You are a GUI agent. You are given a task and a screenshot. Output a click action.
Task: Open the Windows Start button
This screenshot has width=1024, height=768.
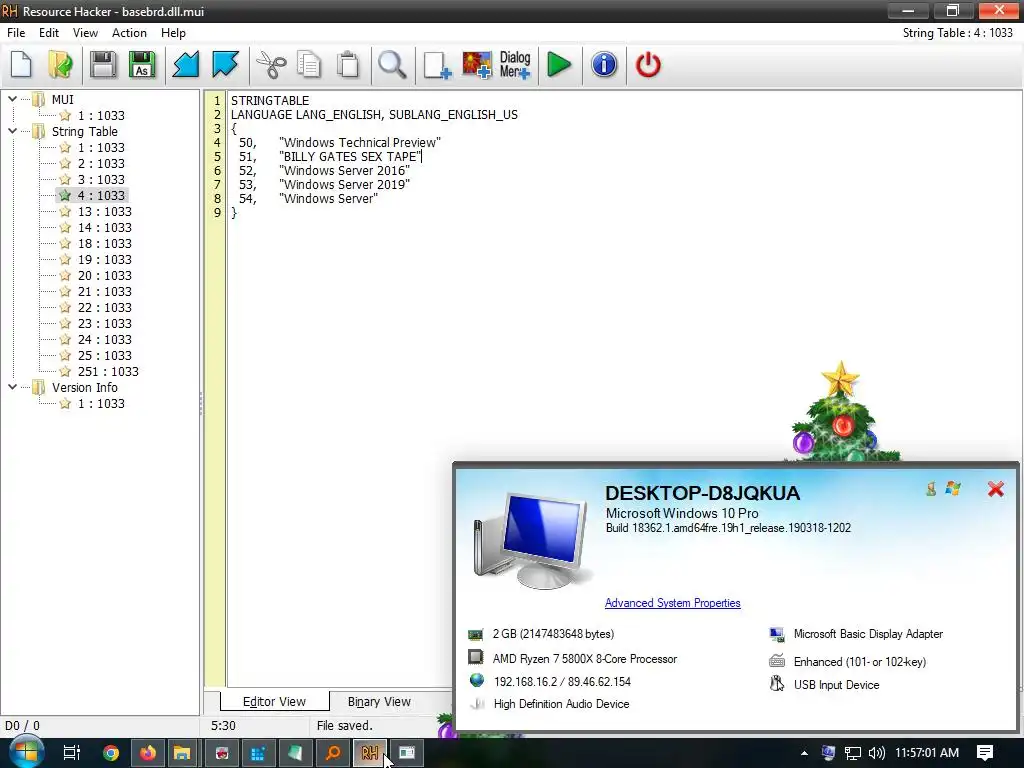point(26,752)
